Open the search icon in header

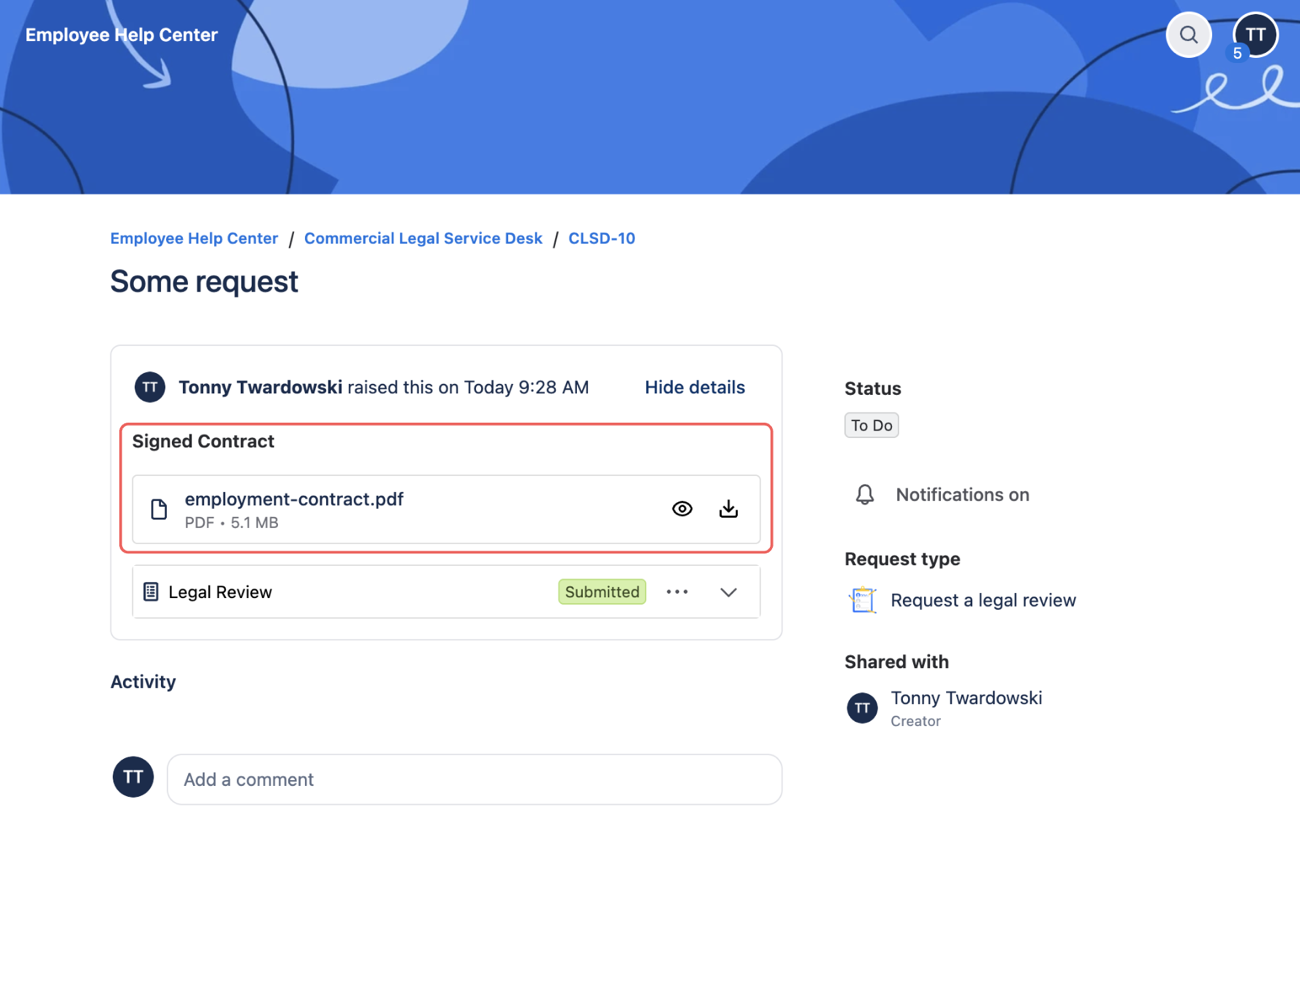1188,35
